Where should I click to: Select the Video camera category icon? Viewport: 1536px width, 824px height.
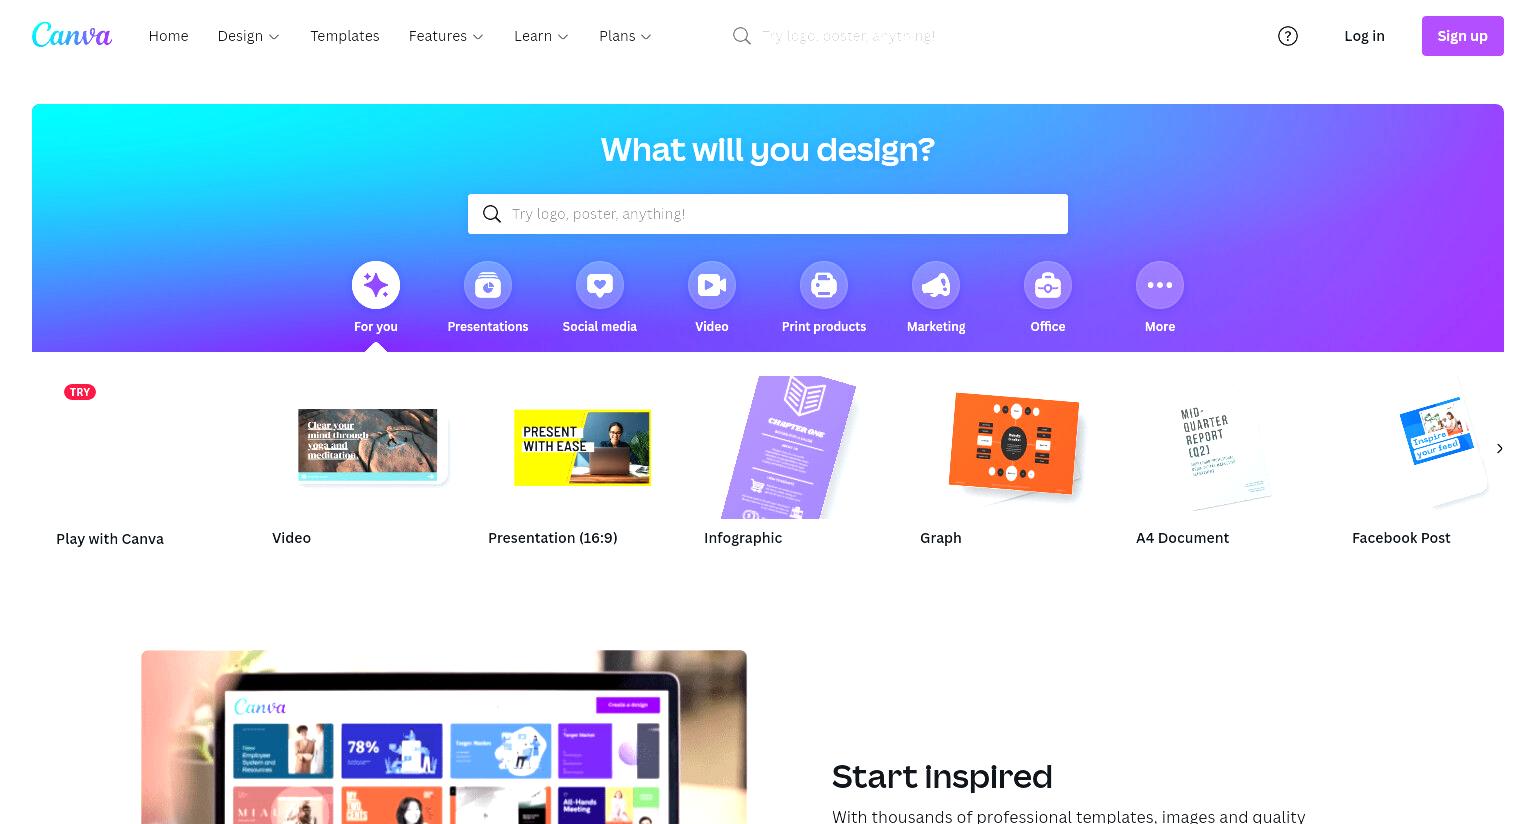coord(712,285)
